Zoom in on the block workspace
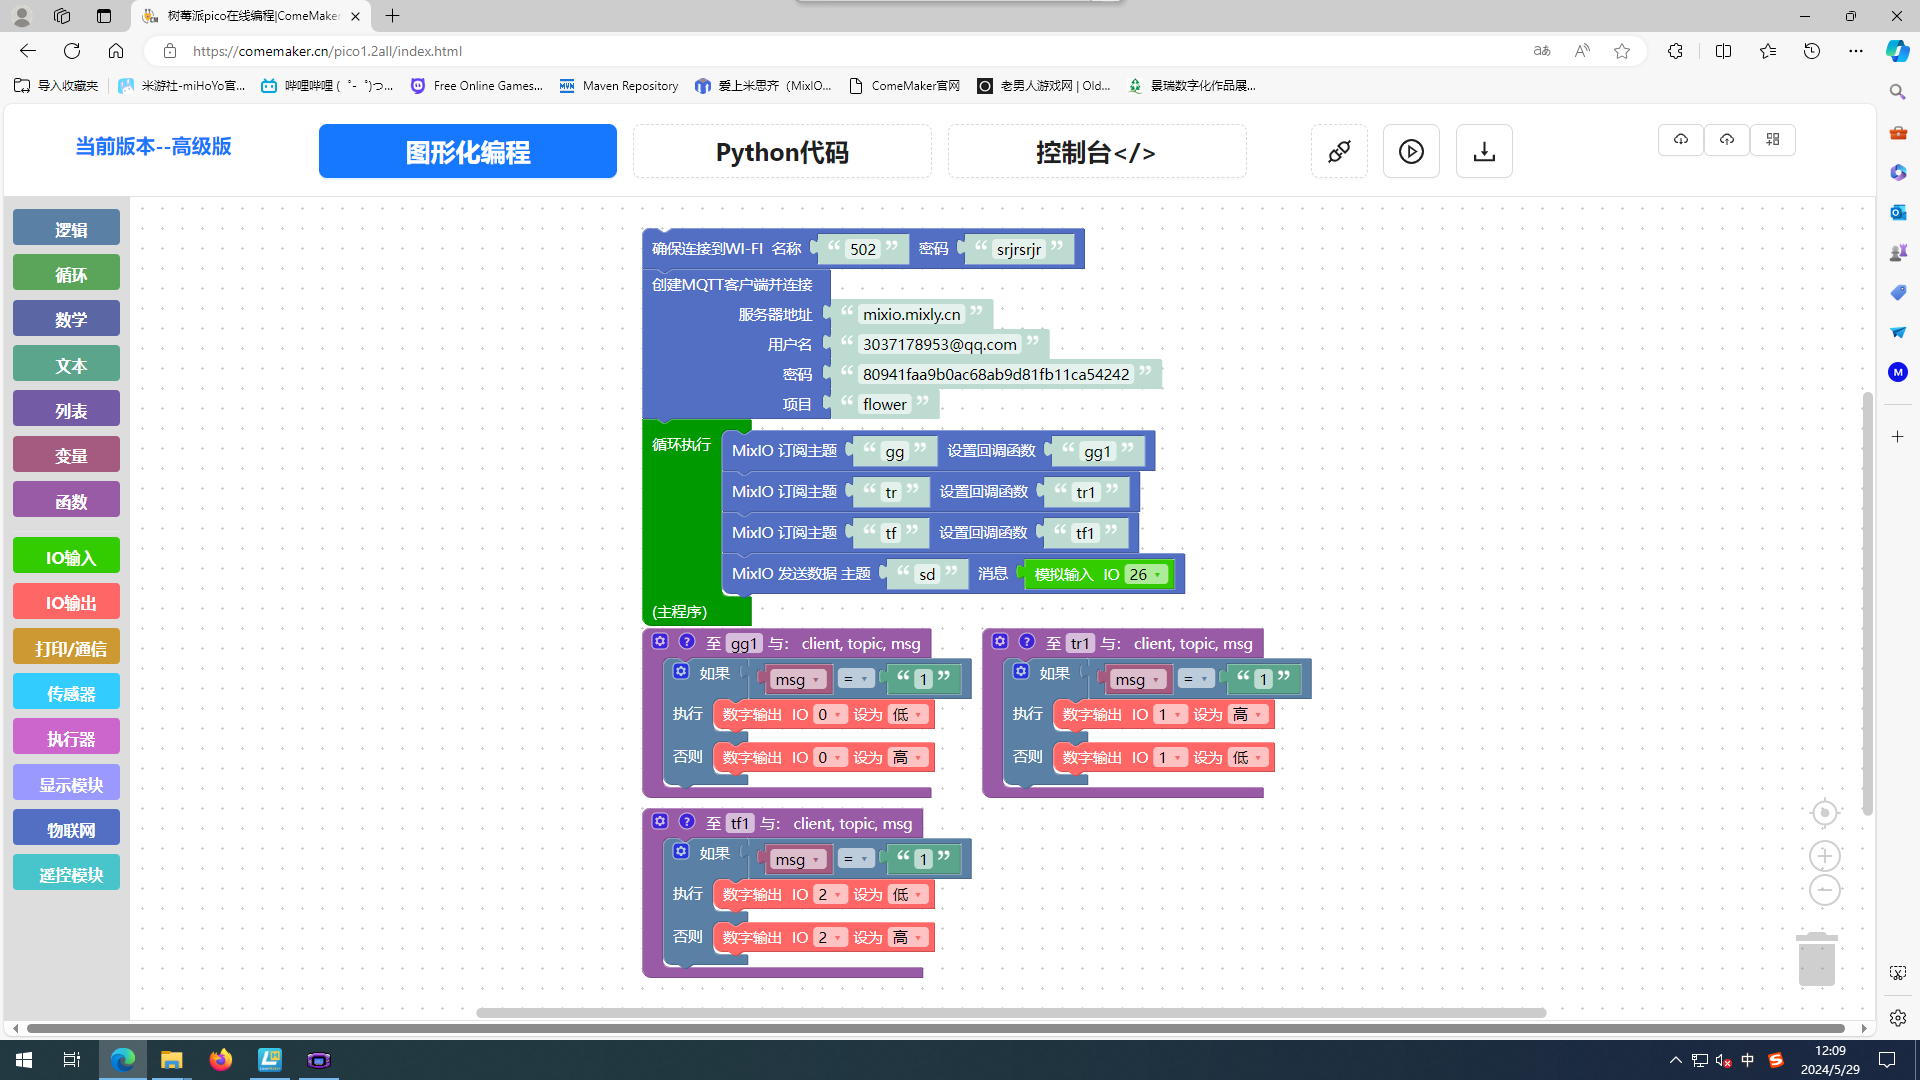This screenshot has width=1920, height=1080. (1824, 856)
